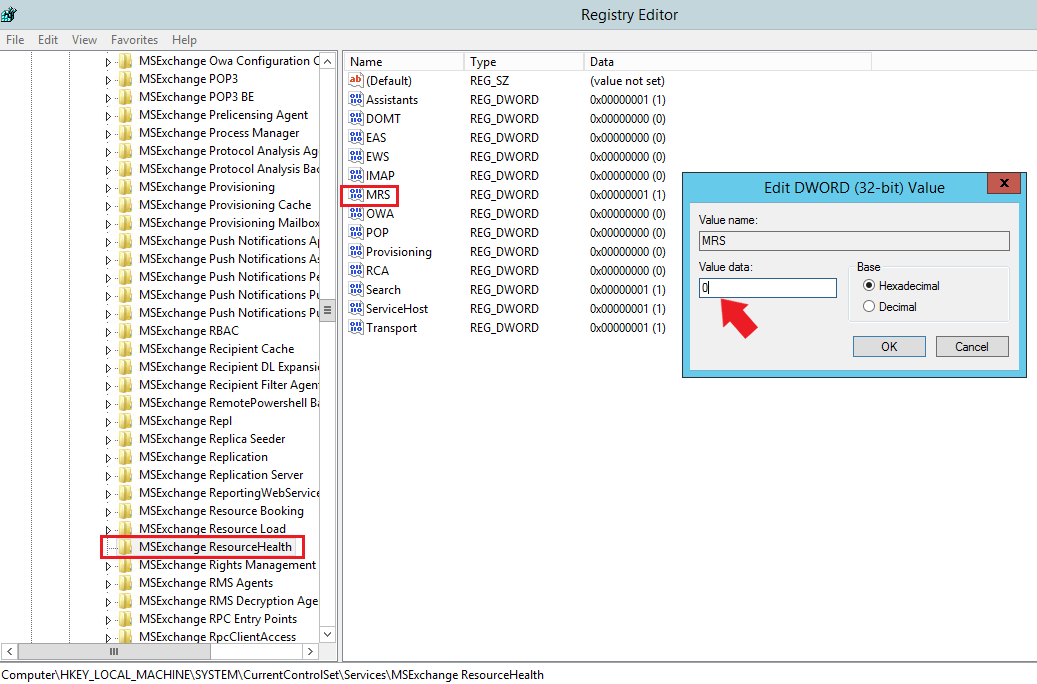1037x684 pixels.
Task: Click the ServiceHost DWORD value icon
Action: pos(356,309)
